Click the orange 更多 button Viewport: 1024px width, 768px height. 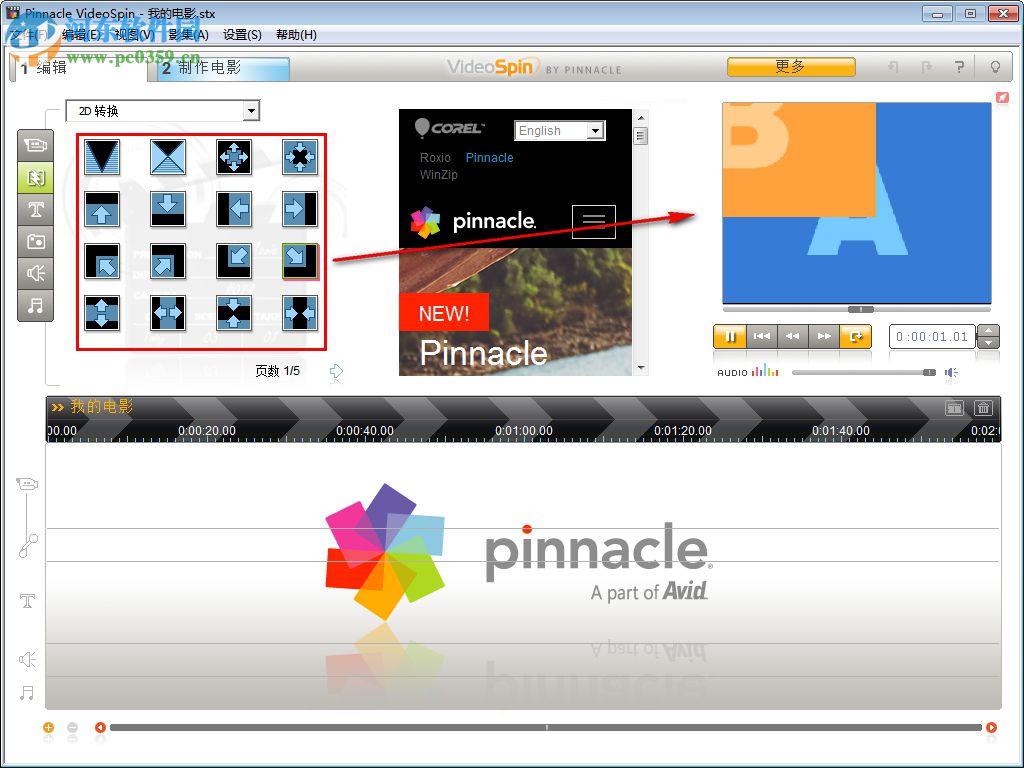[793, 67]
